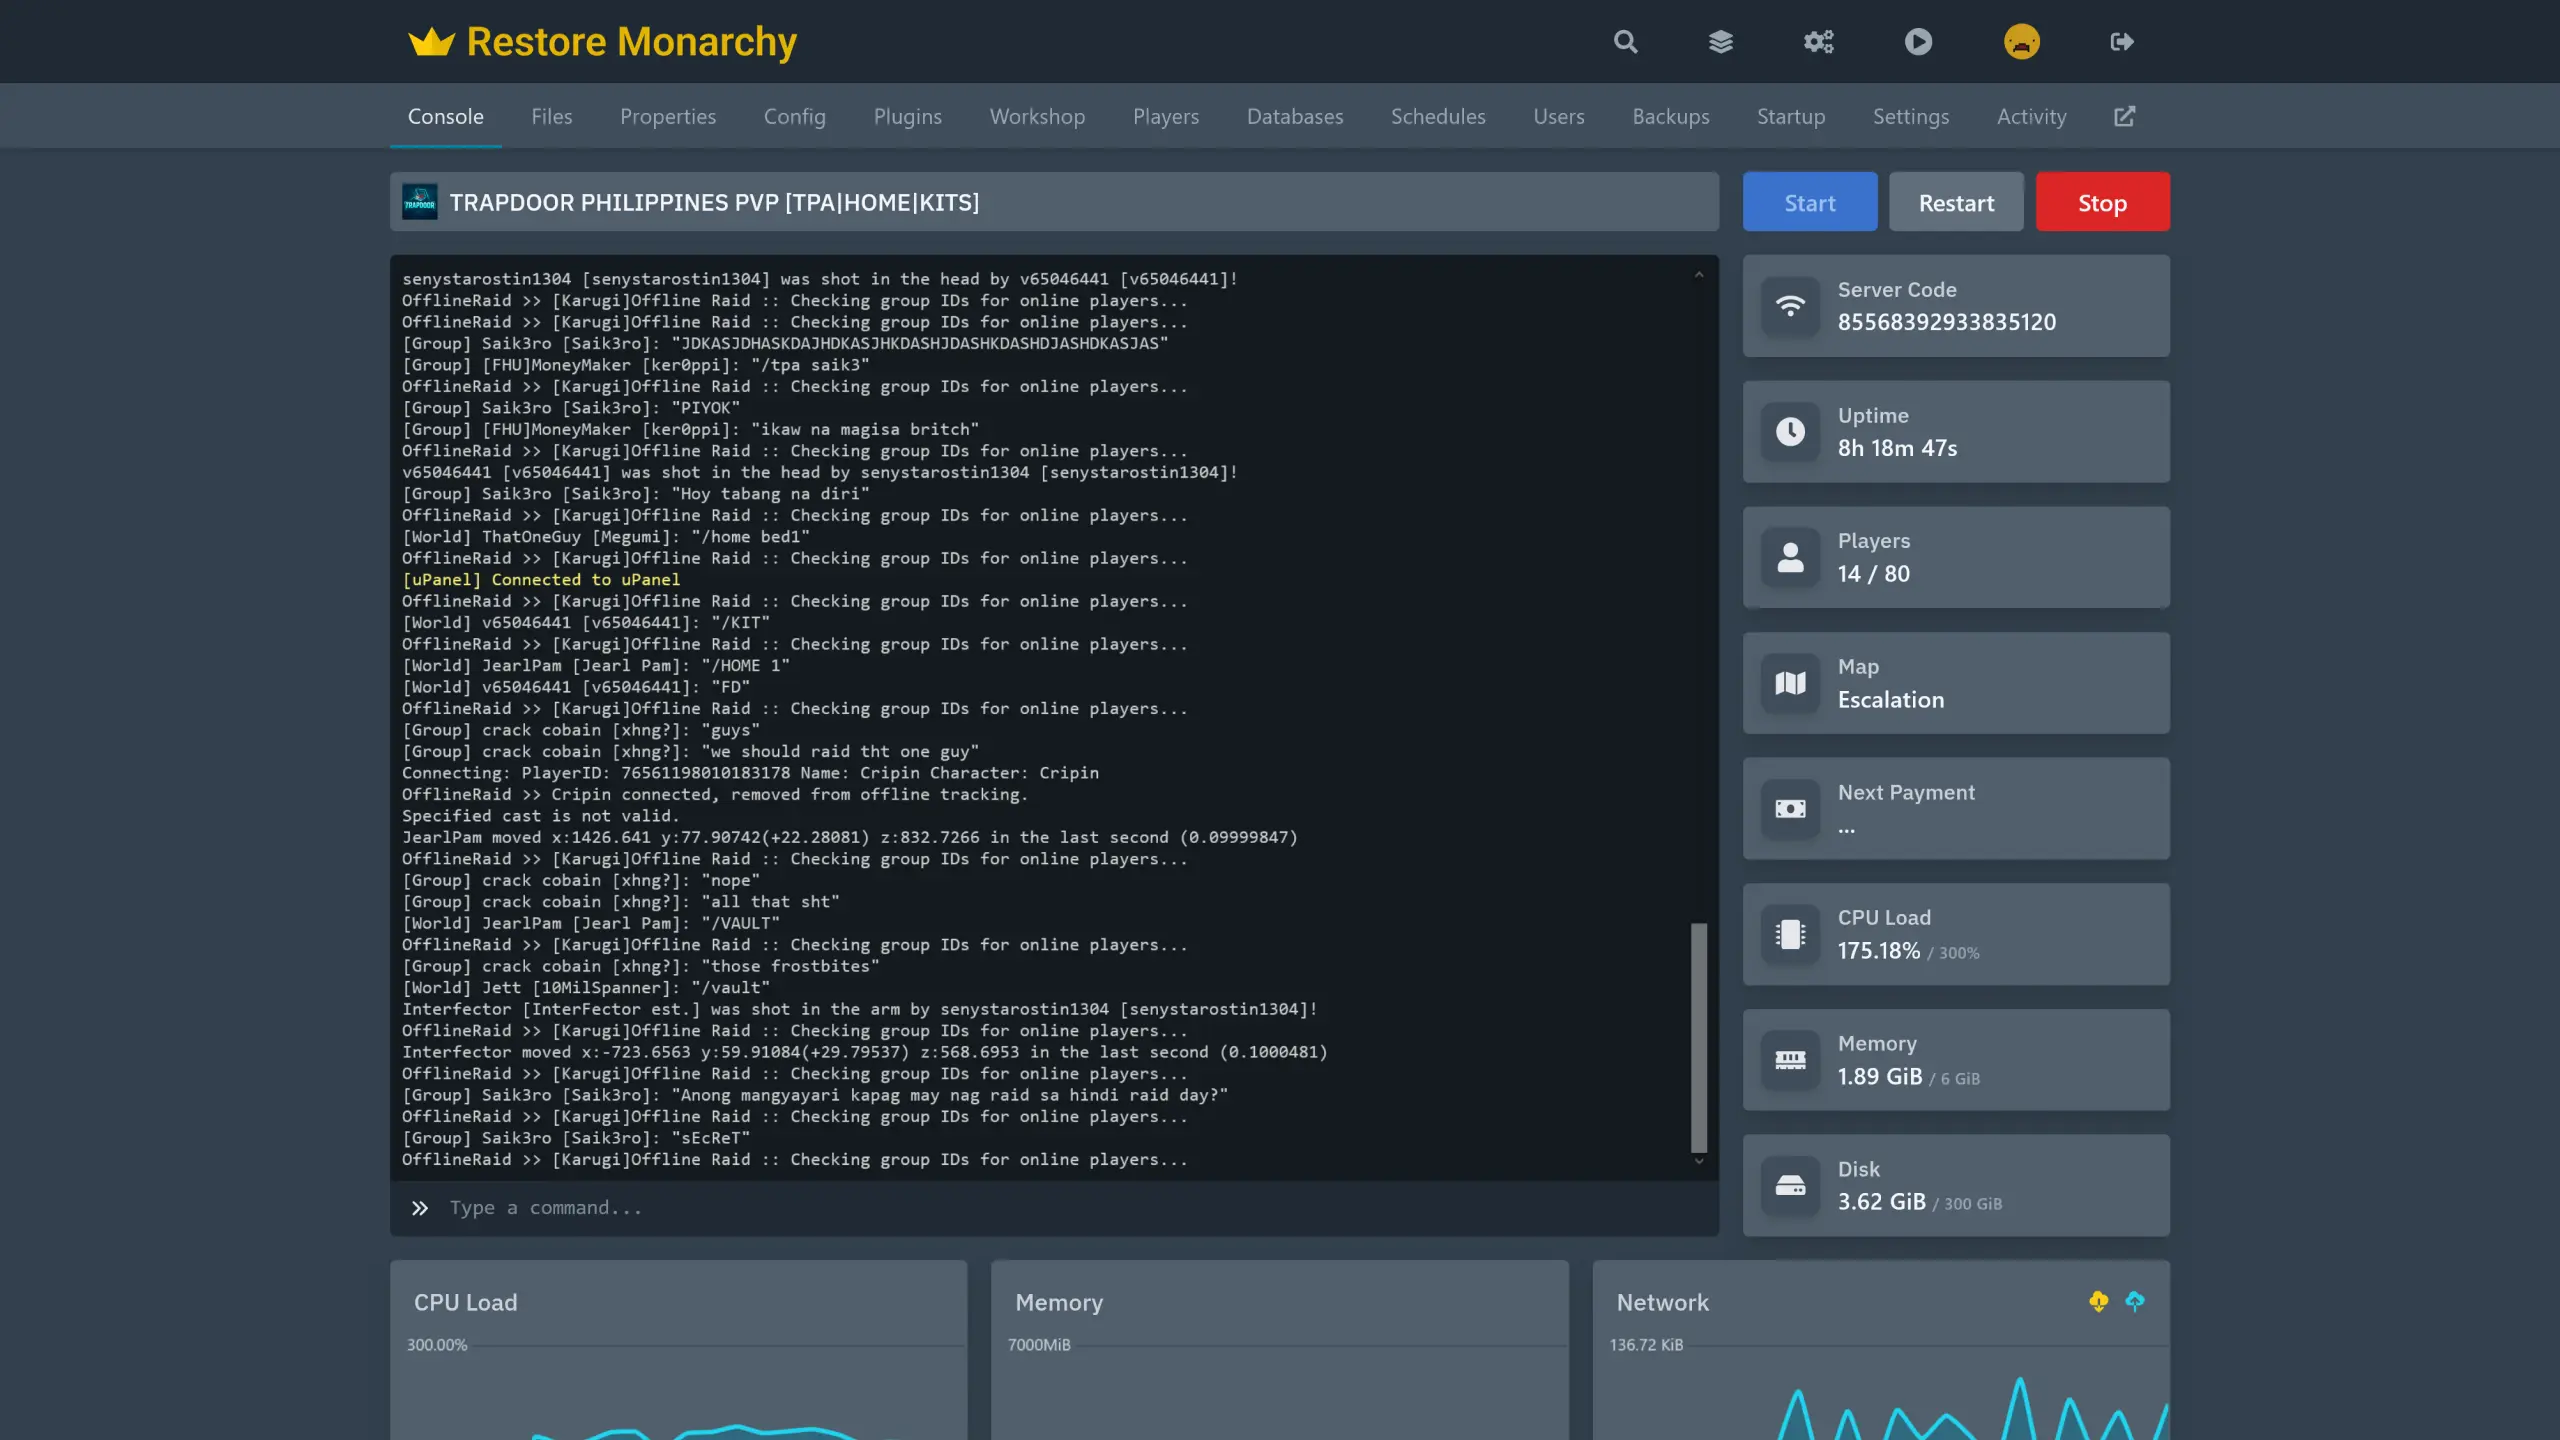Screen dimensions: 2560x1440
Task: Click the console vertical scrollbar thumb
Action: pos(1698,1037)
